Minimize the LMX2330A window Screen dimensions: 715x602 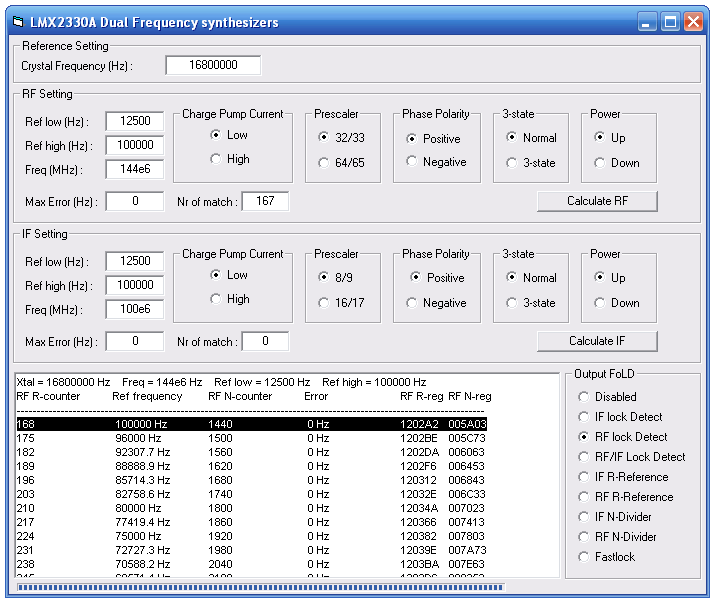646,22
